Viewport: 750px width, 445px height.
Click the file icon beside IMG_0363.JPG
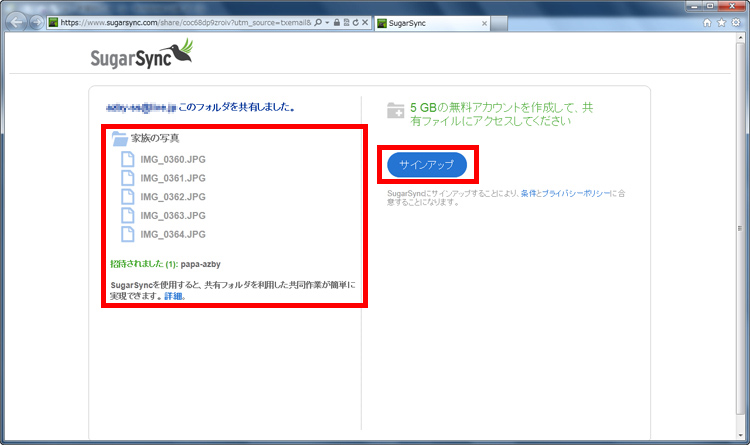click(x=128, y=215)
